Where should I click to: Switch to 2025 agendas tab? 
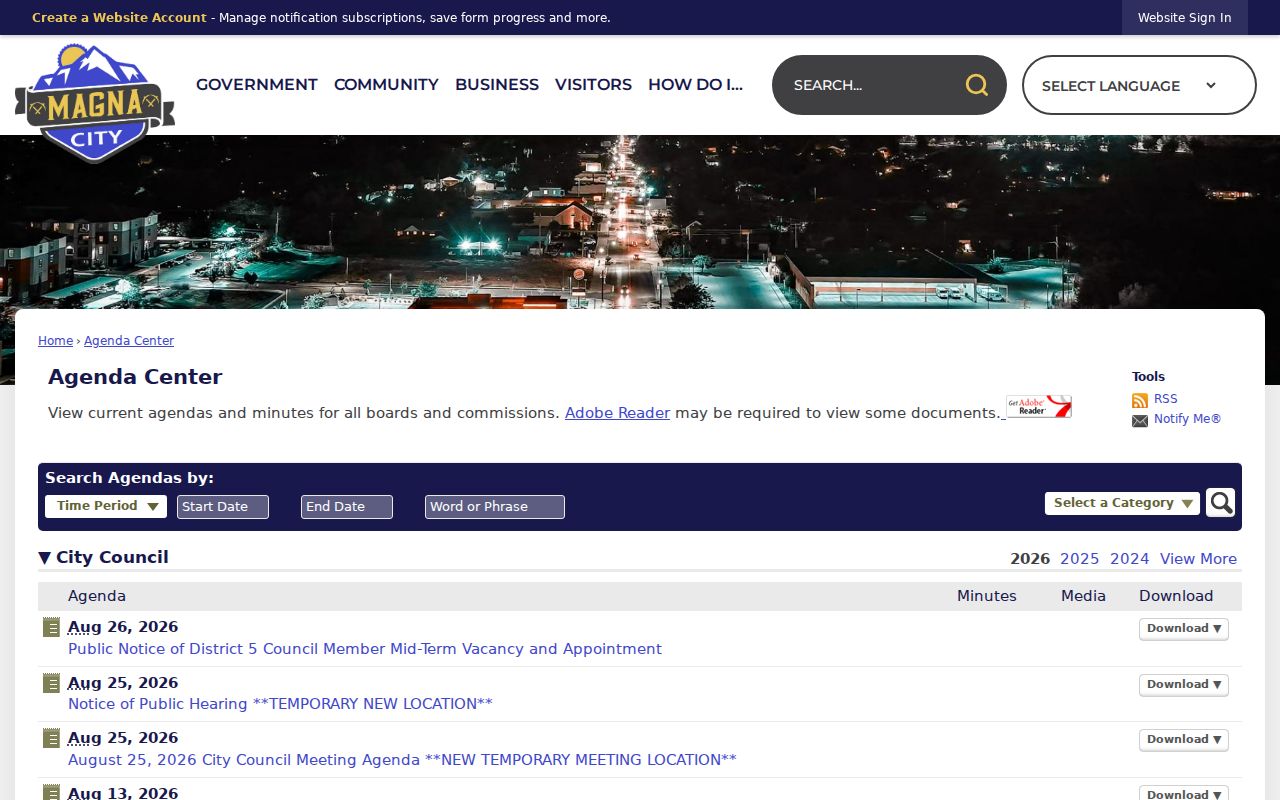tap(1079, 559)
